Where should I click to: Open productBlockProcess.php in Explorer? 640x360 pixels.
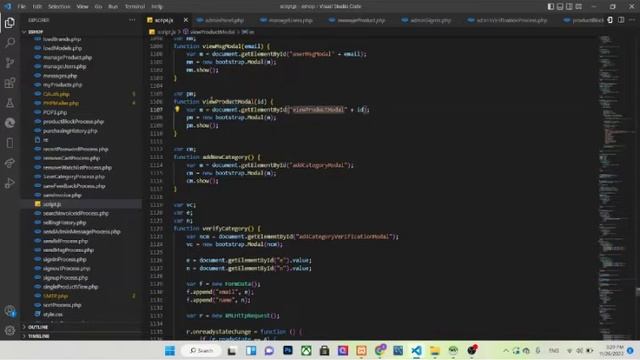(x=73, y=122)
